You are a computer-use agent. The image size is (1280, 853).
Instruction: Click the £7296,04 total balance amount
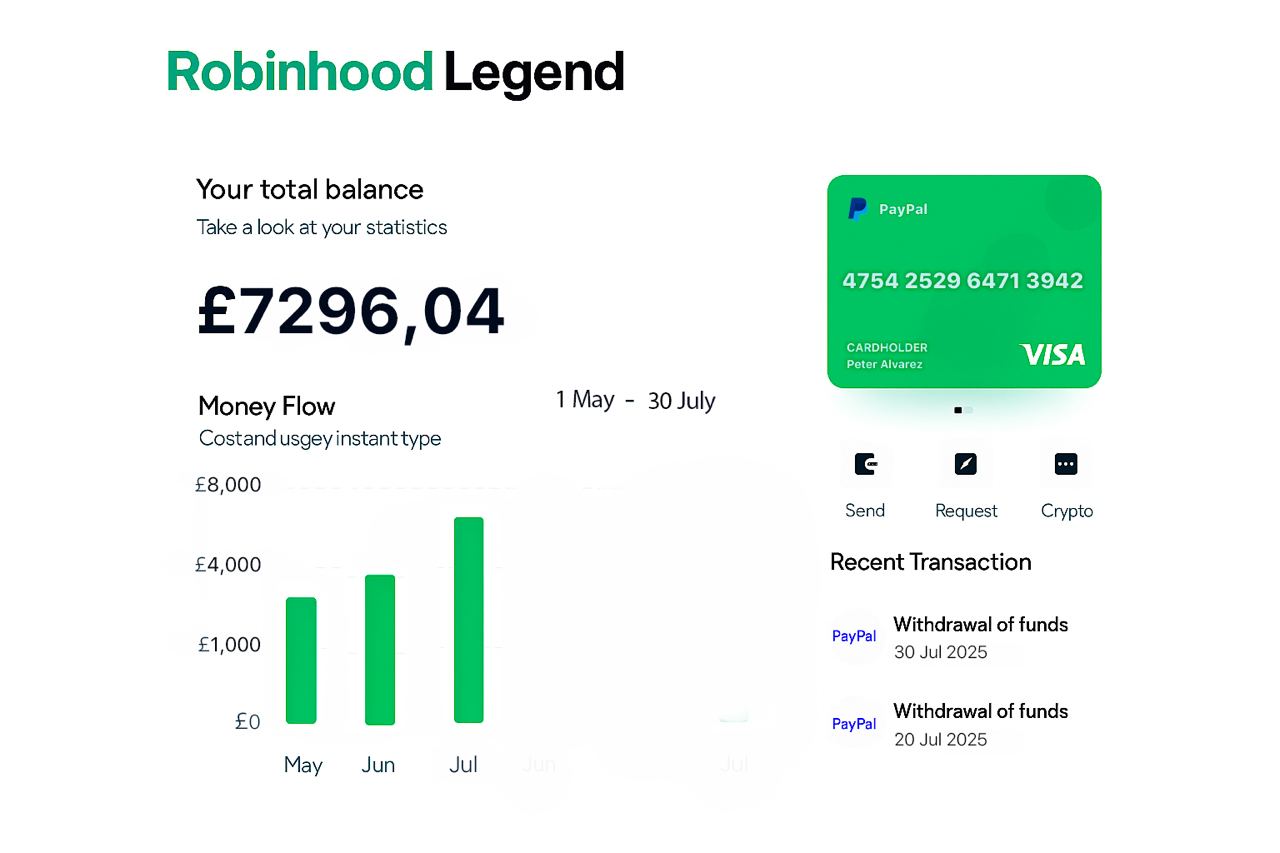coord(351,311)
